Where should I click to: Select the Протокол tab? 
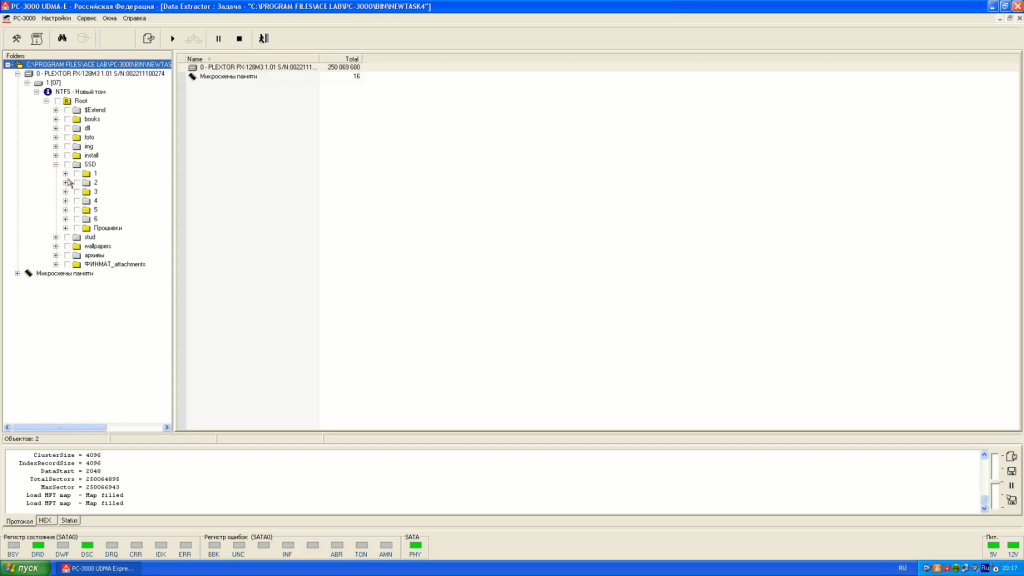tap(20, 521)
